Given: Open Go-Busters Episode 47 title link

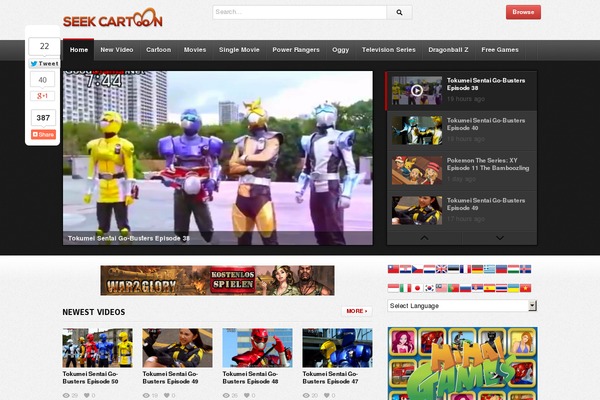Looking at the screenshot, I should click(330, 377).
